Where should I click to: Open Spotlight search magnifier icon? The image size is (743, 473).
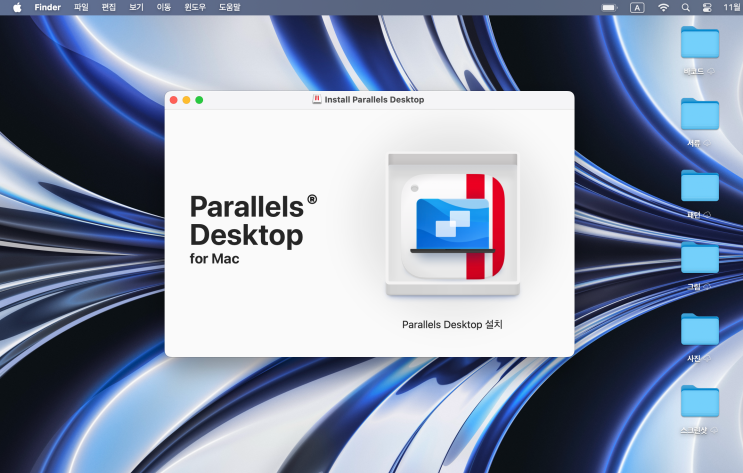click(686, 8)
